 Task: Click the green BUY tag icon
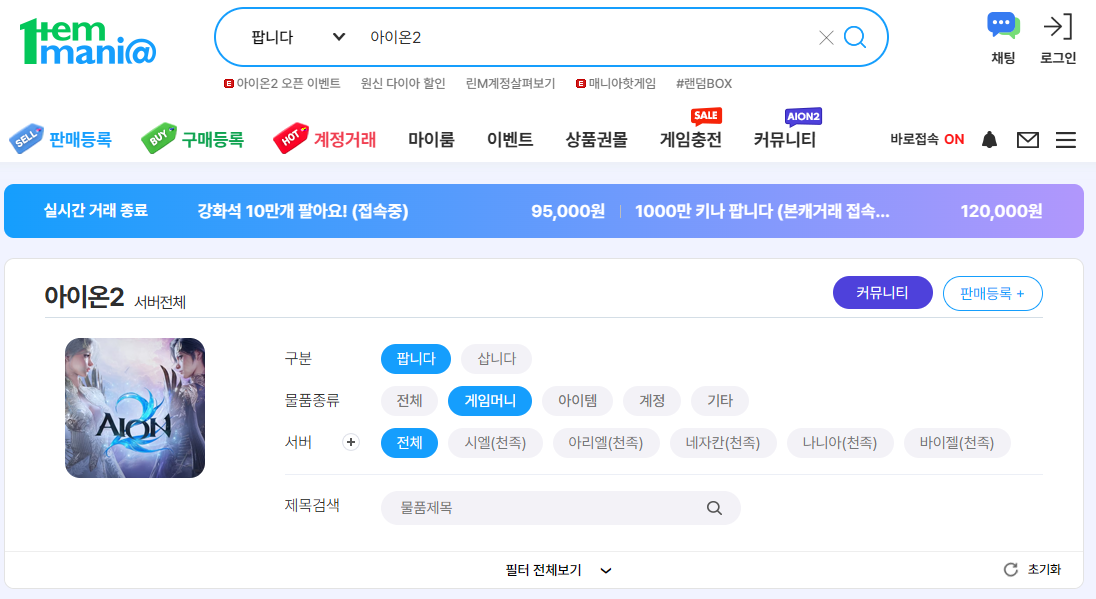tap(159, 138)
